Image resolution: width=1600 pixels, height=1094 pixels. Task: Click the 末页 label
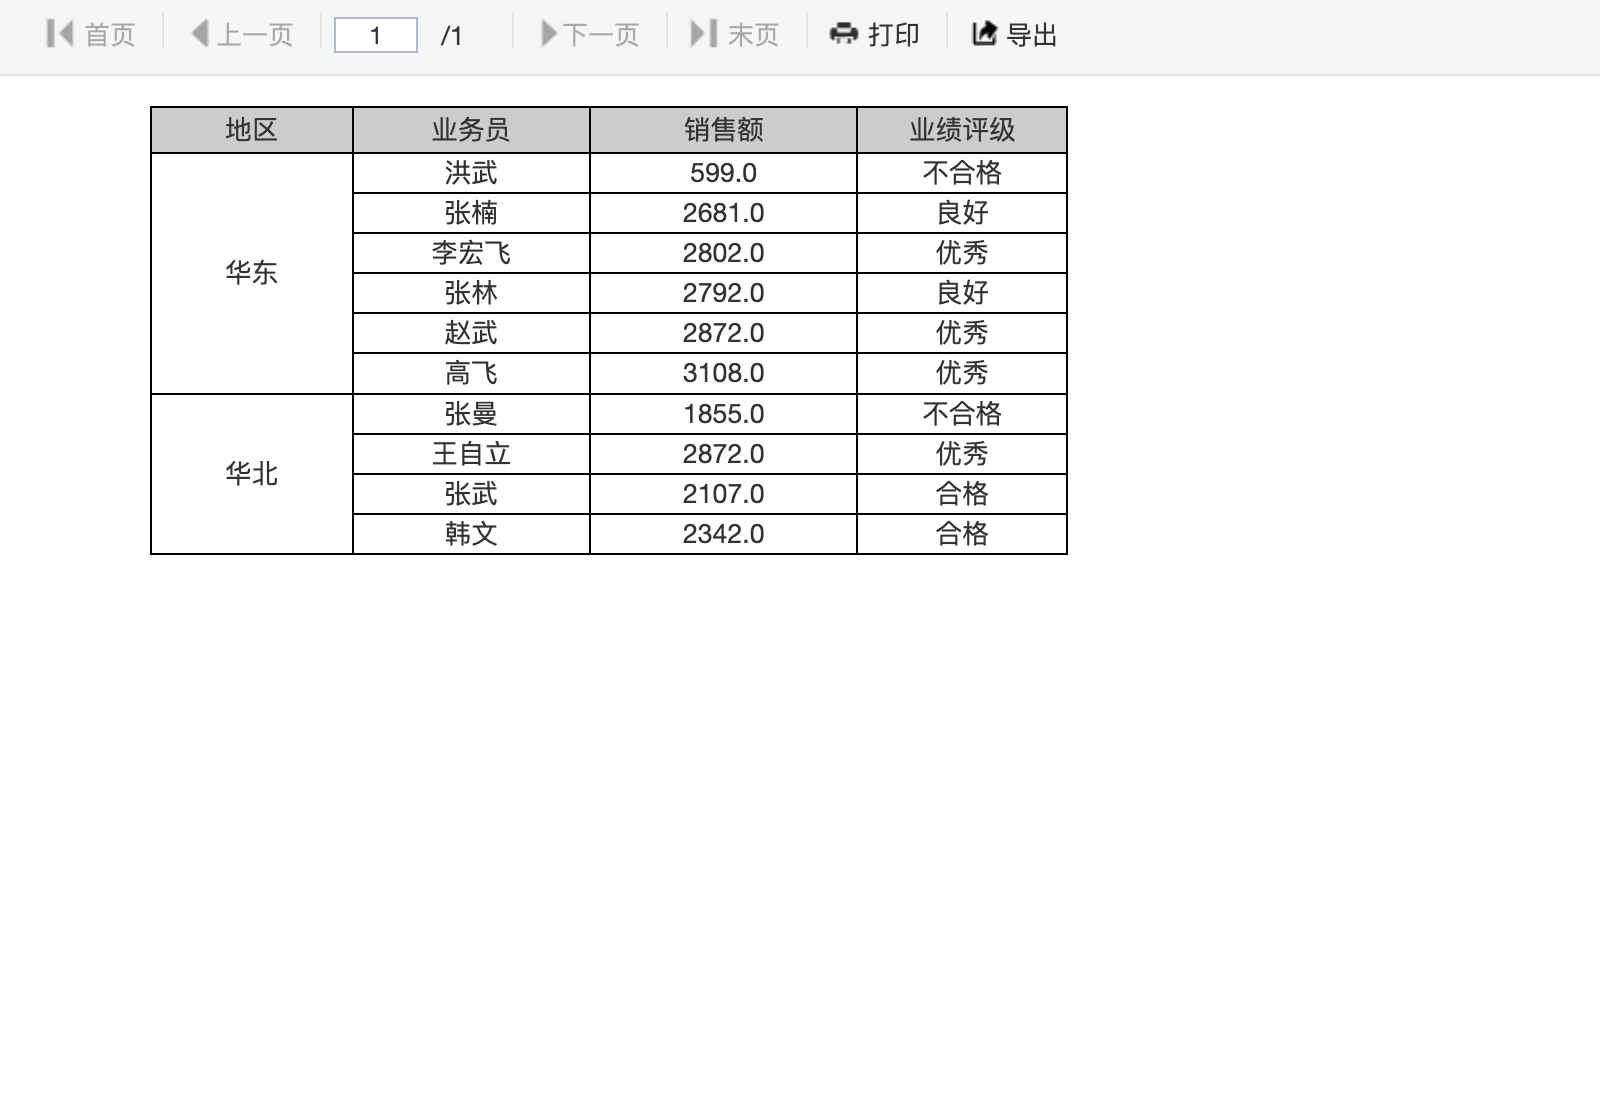pyautogui.click(x=754, y=35)
